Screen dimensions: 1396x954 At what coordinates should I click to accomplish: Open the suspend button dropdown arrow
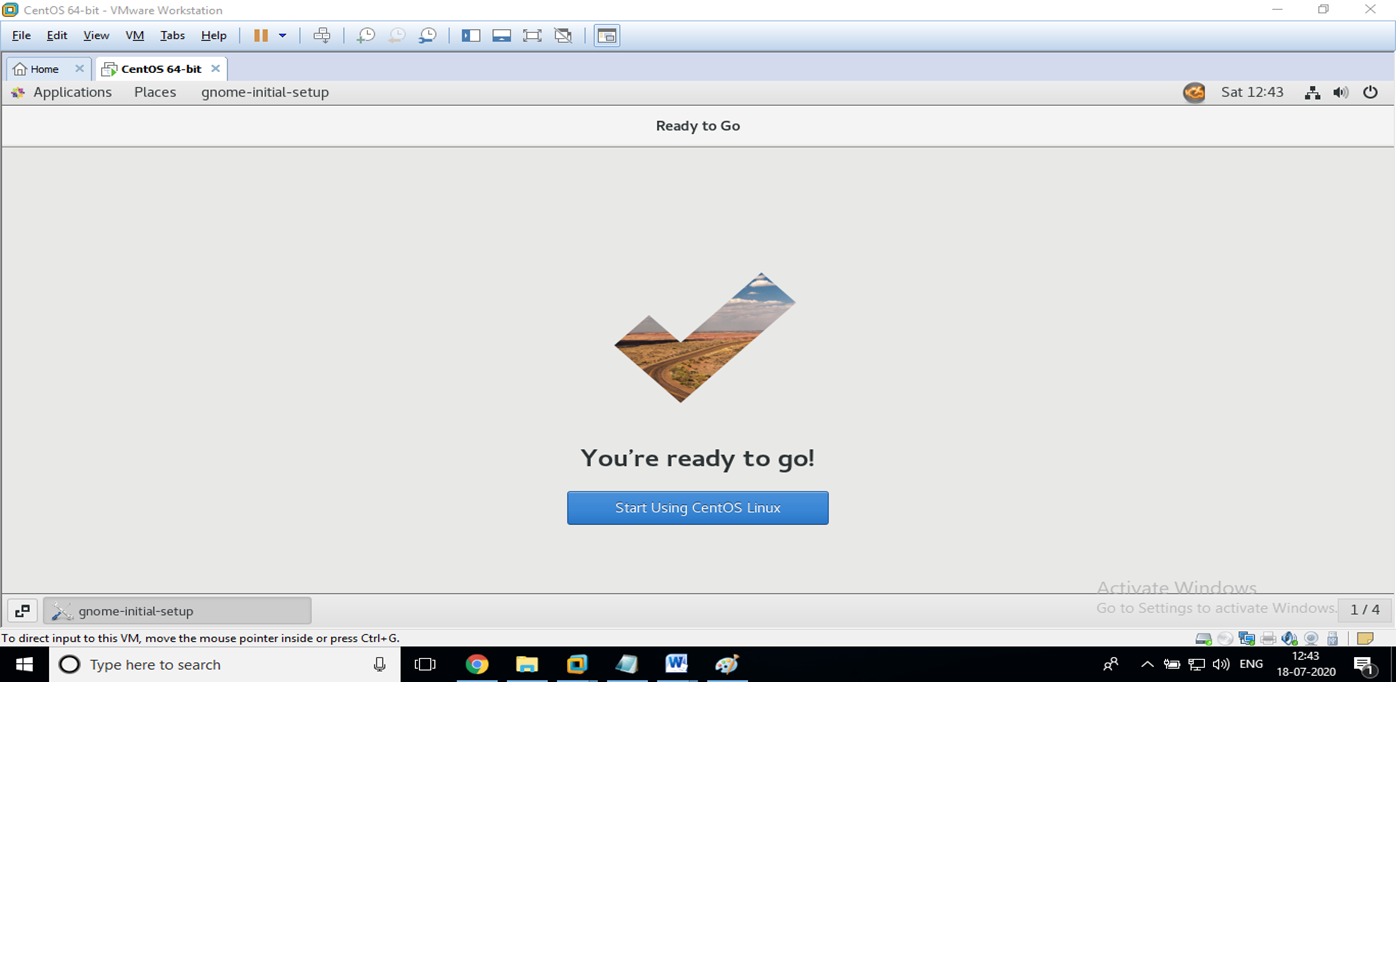pos(283,35)
